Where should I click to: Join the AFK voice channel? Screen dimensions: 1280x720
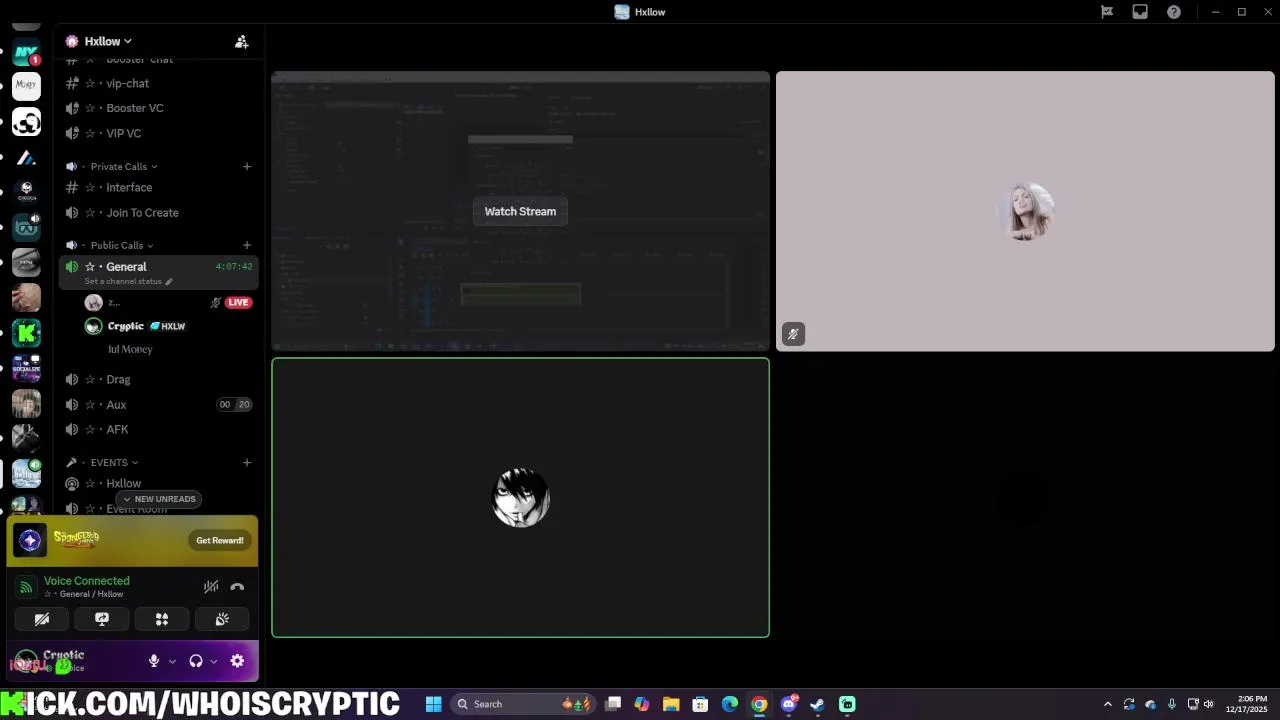pyautogui.click(x=158, y=430)
